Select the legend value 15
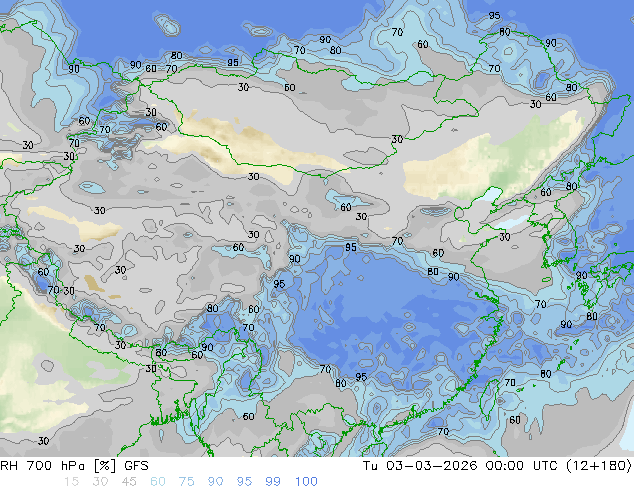The width and height of the screenshot is (634, 490). pos(72,482)
